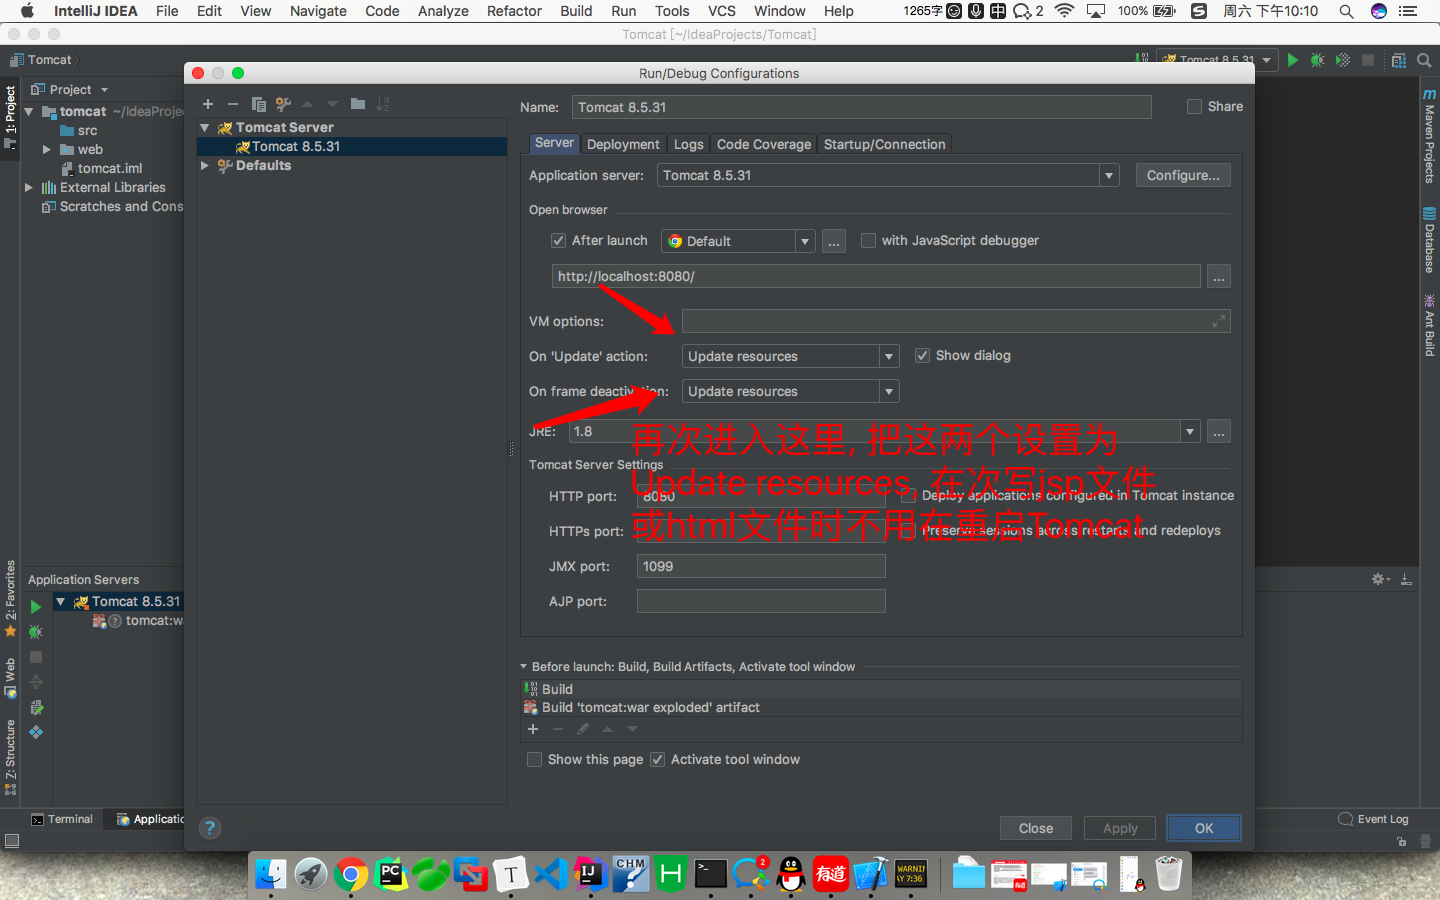Open VCS menu in menu bar

click(721, 11)
